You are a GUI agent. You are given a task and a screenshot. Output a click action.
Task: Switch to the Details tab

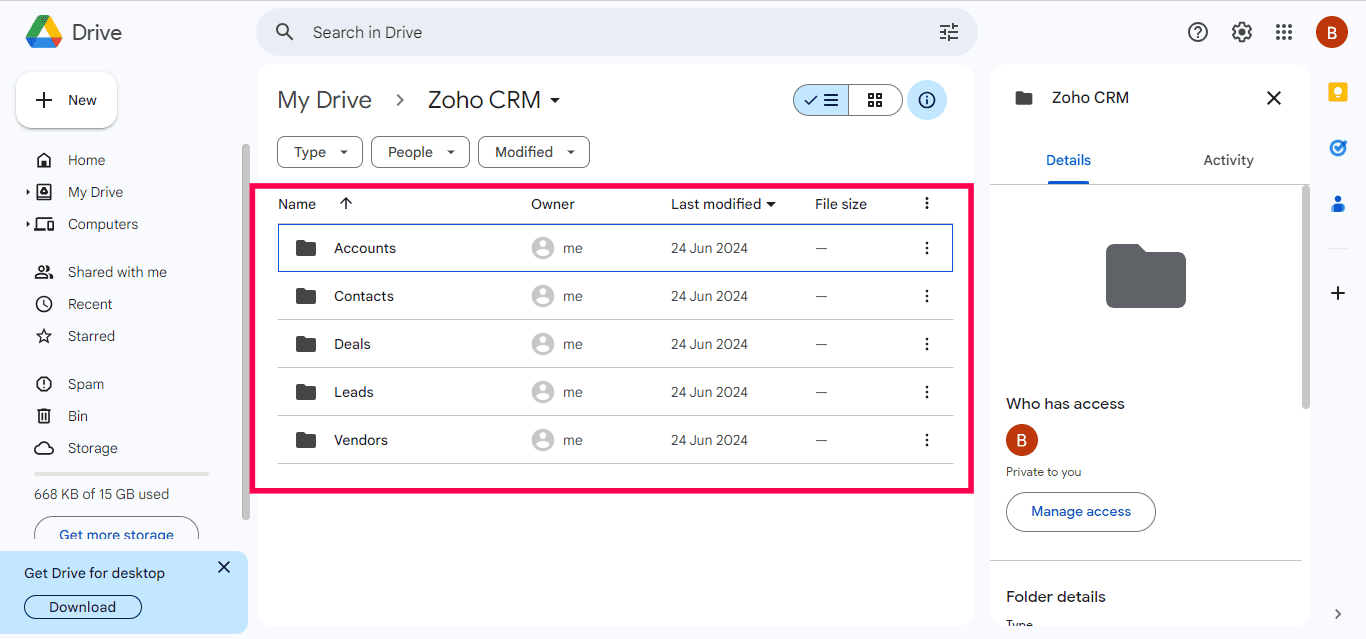pos(1068,160)
